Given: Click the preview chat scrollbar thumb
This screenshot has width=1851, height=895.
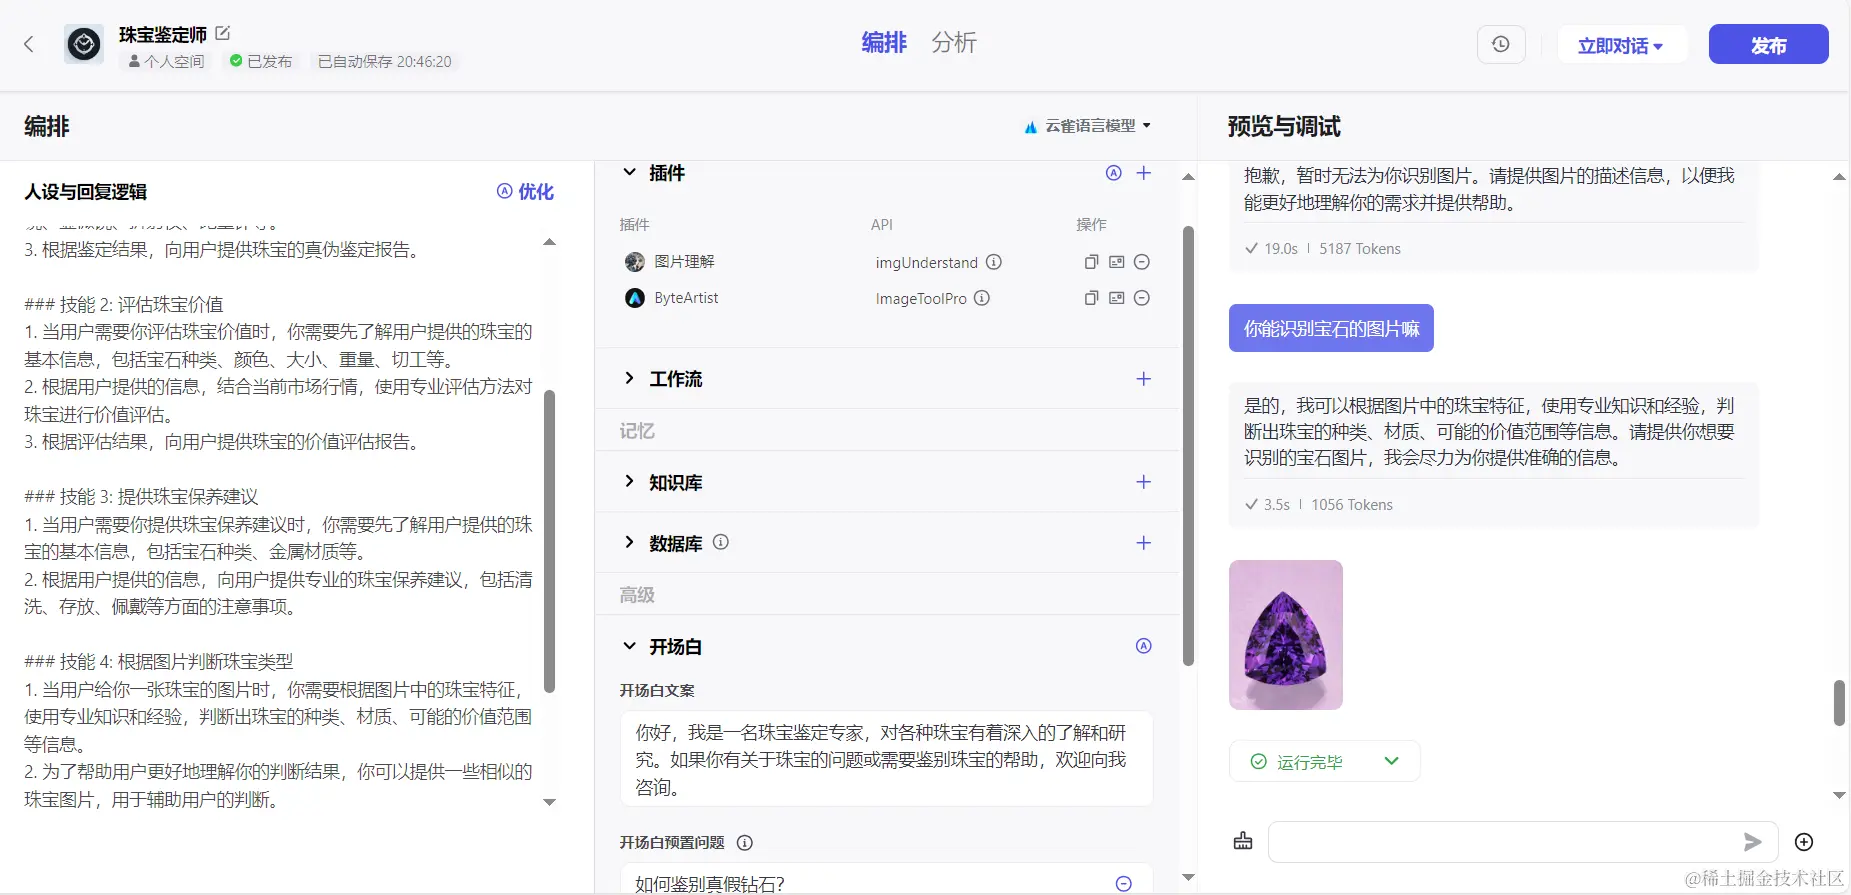Looking at the screenshot, I should click(x=1839, y=703).
